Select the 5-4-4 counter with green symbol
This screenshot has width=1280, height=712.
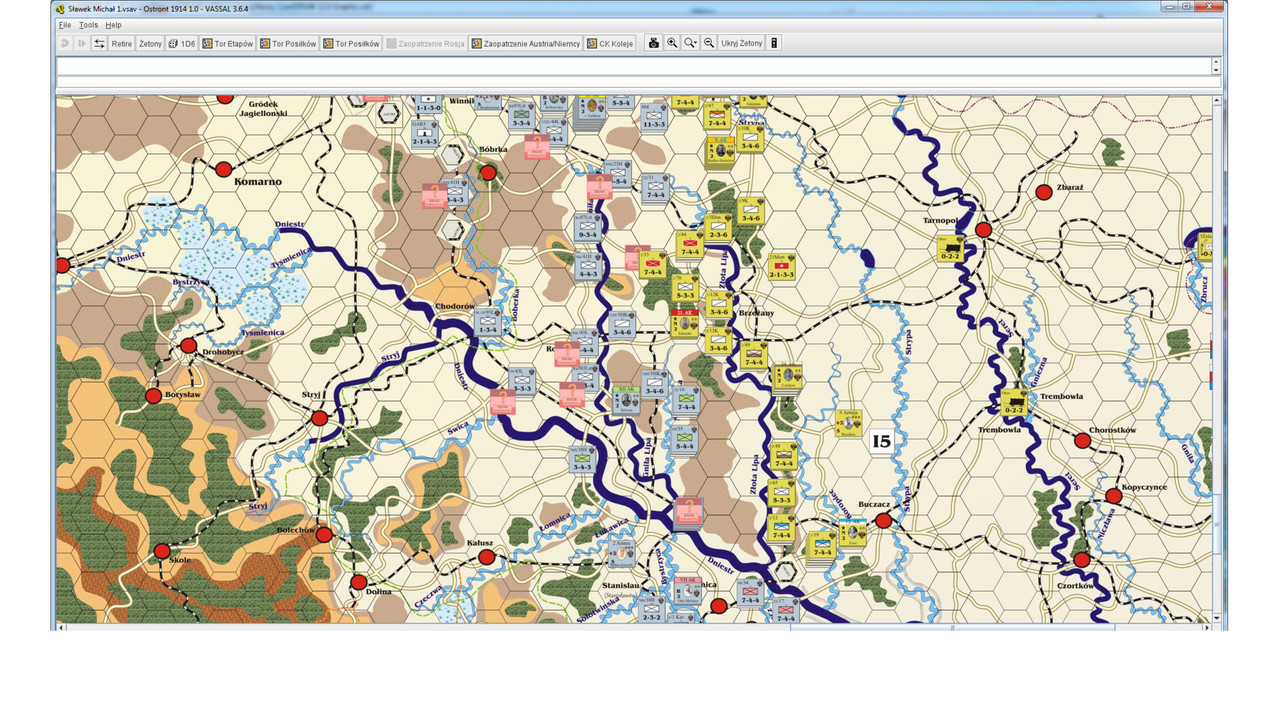click(685, 438)
